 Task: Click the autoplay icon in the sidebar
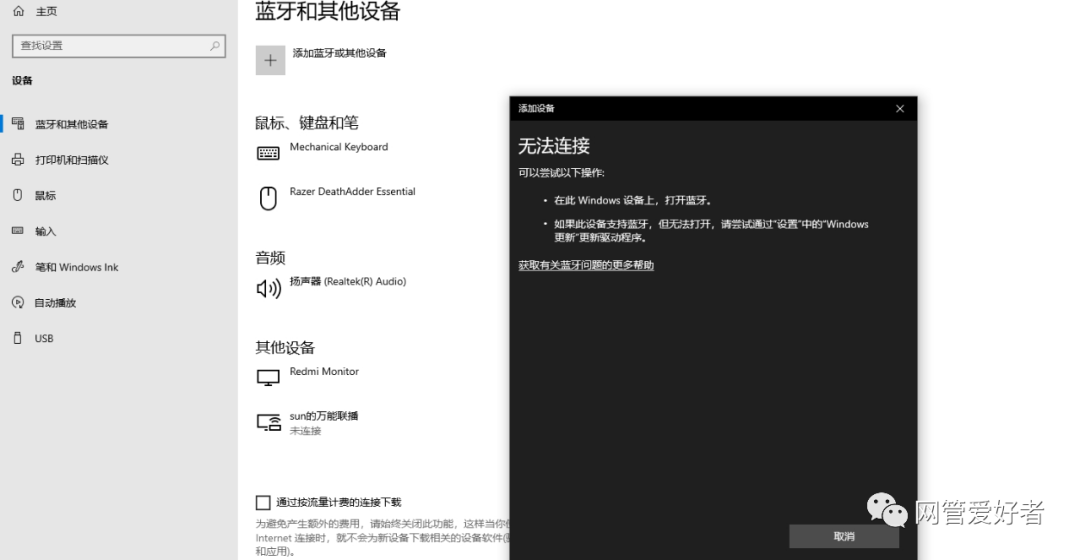pyautogui.click(x=18, y=302)
